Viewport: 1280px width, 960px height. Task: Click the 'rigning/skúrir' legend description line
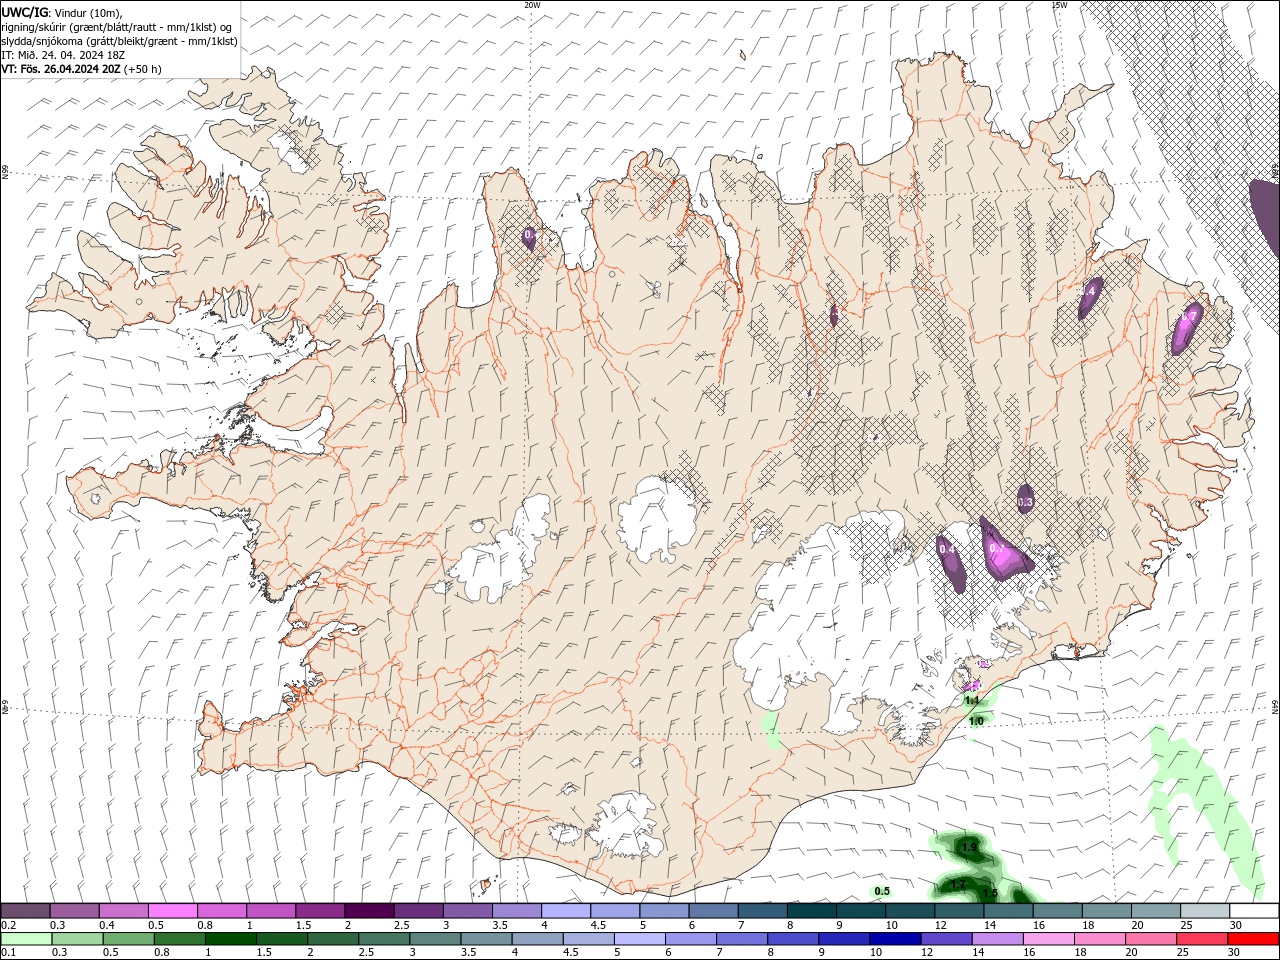(x=116, y=27)
